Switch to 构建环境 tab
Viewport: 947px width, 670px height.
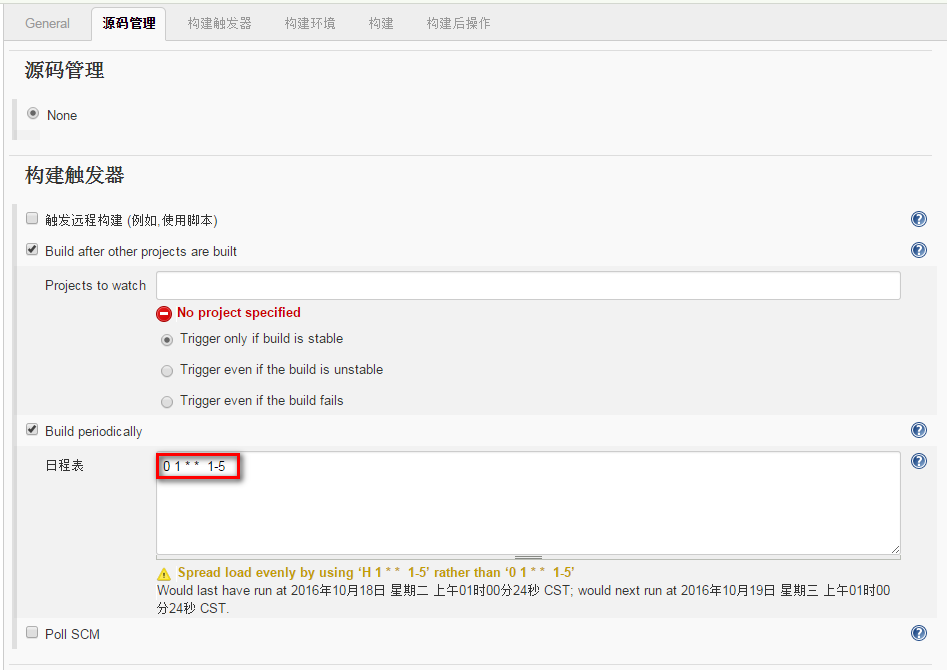310,24
